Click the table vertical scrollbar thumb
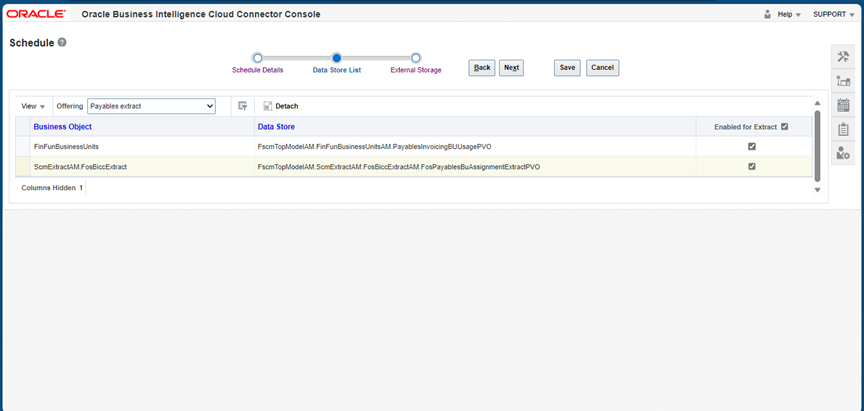Screen dimensions: 864x411 (818, 145)
